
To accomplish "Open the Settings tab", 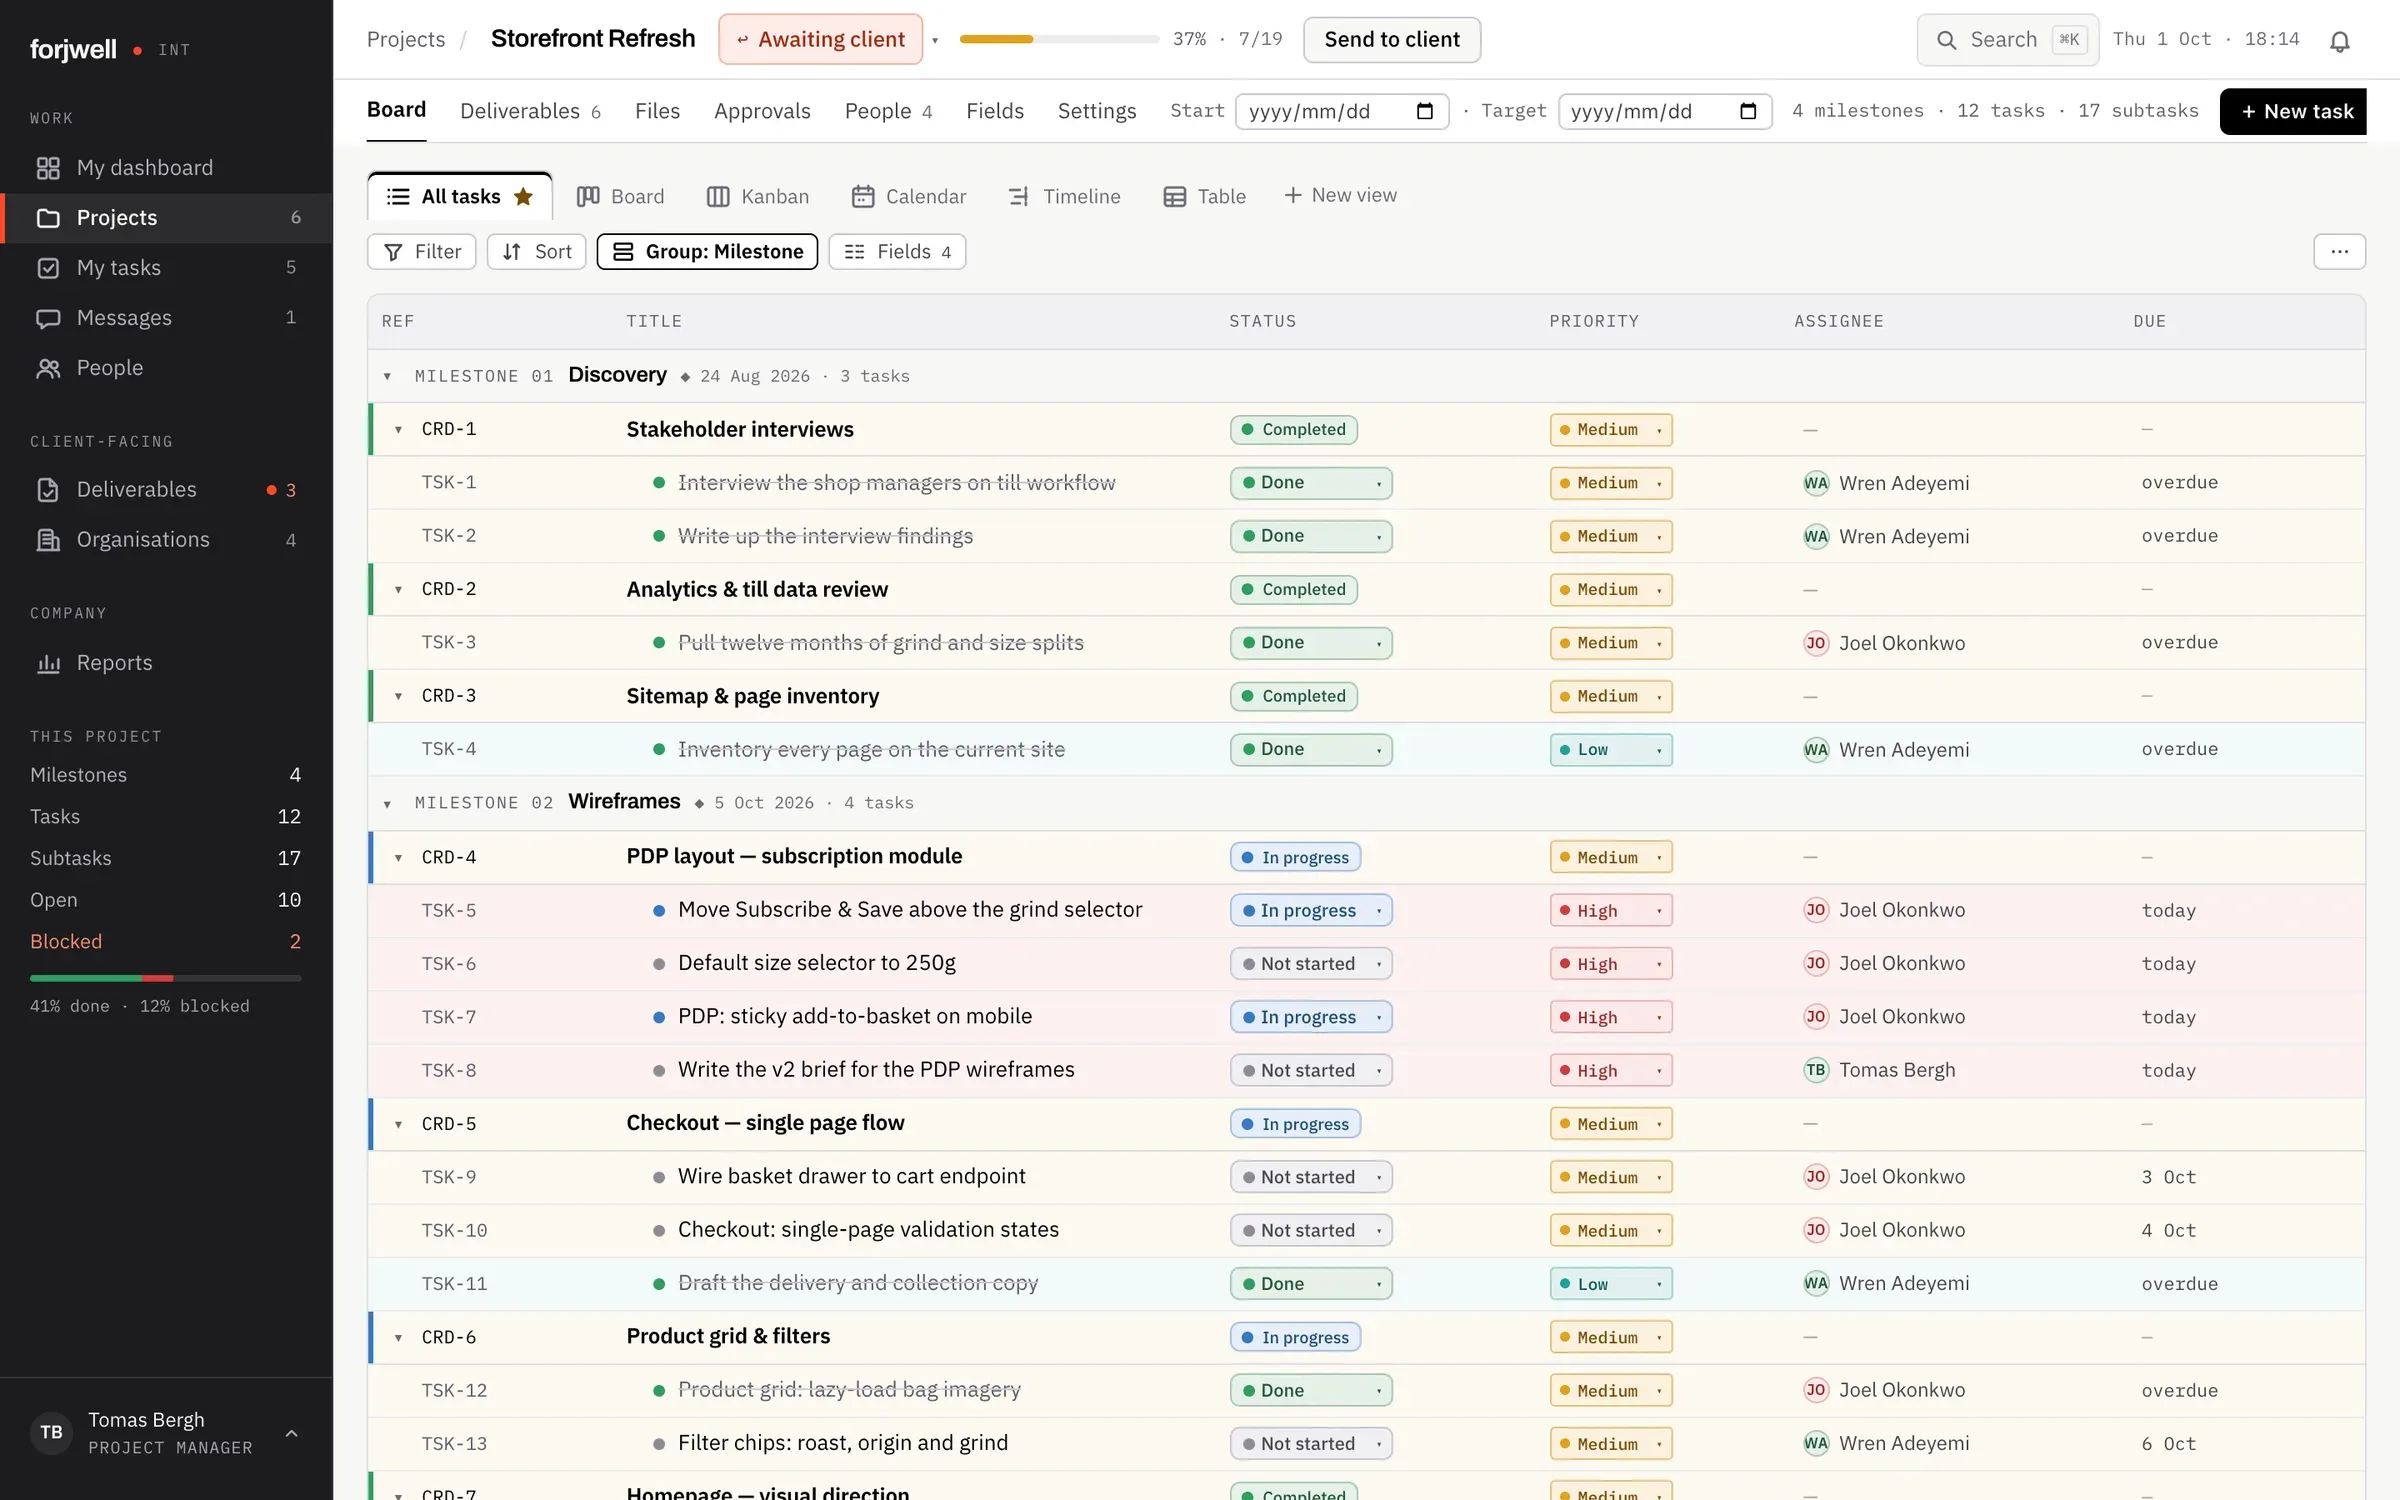I will coord(1097,111).
